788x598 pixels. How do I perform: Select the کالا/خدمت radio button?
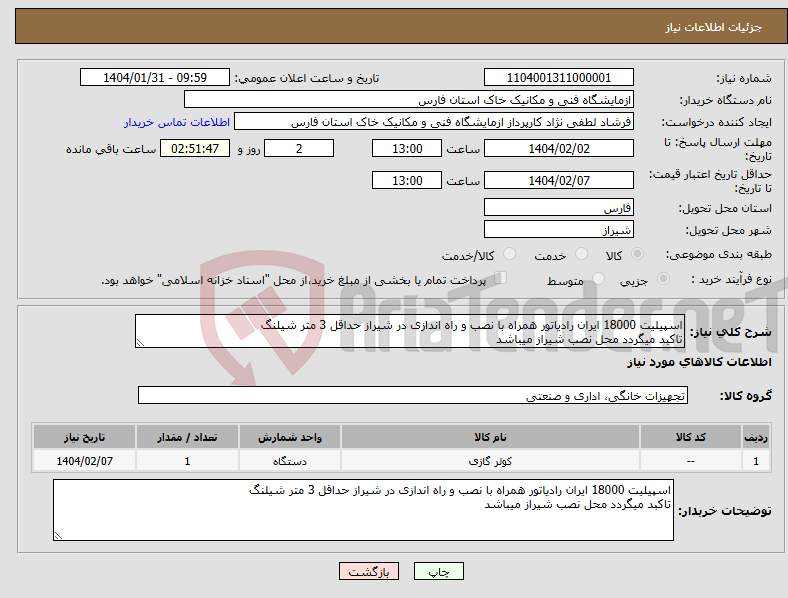509,254
